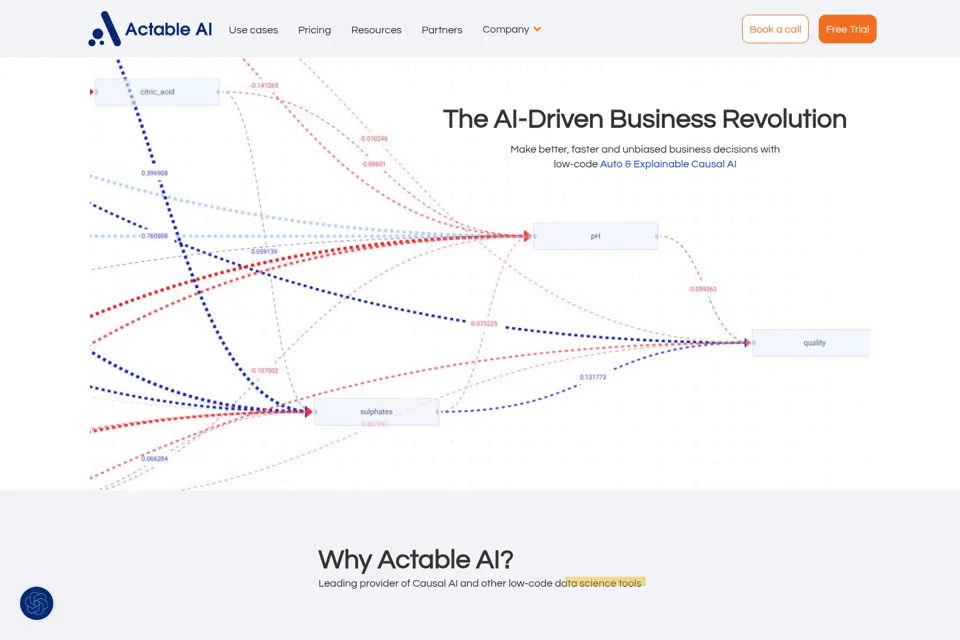Screen dimensions: 960x640
Task: Click the Why Actable AI? heading
Action: [x=416, y=559]
